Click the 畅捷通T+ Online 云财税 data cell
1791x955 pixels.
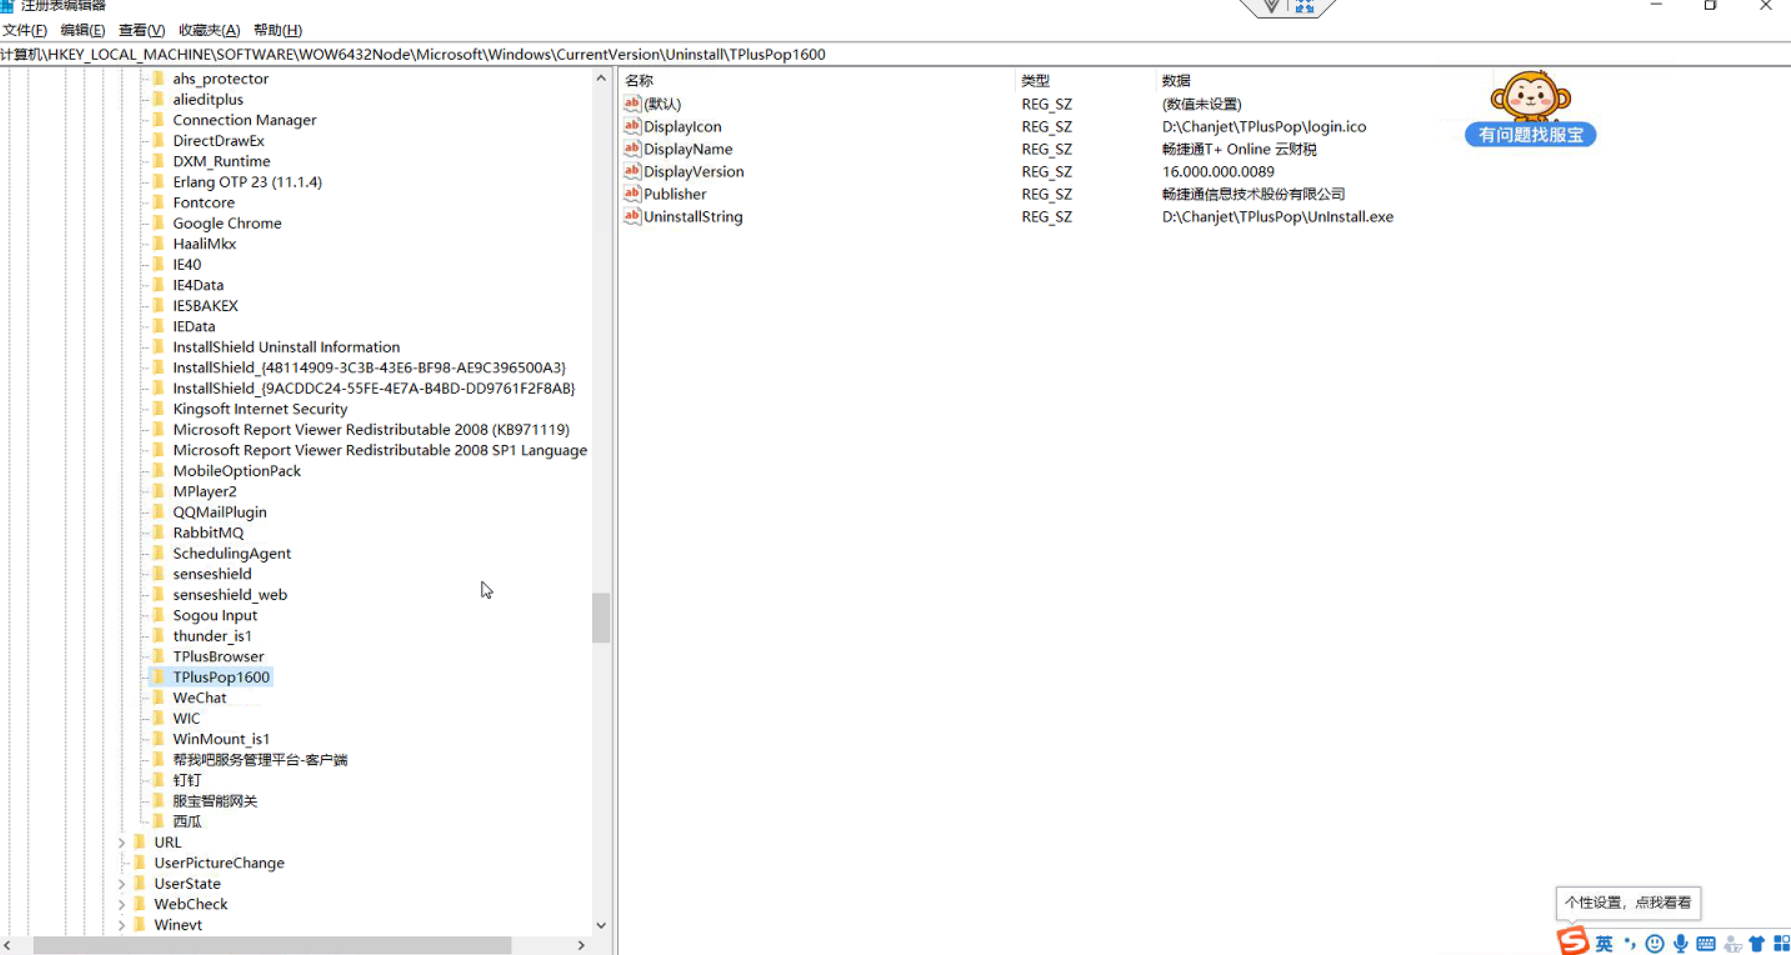point(1239,148)
